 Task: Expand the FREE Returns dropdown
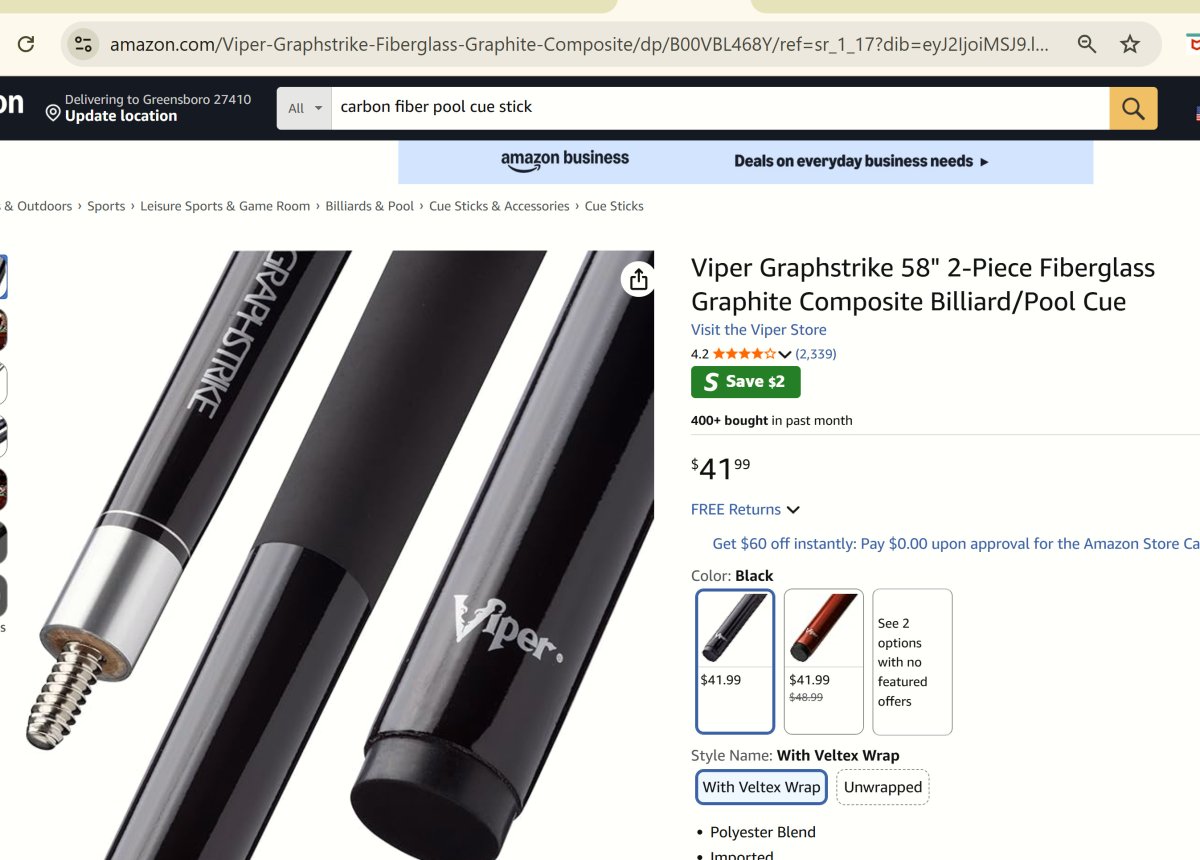[x=745, y=509]
